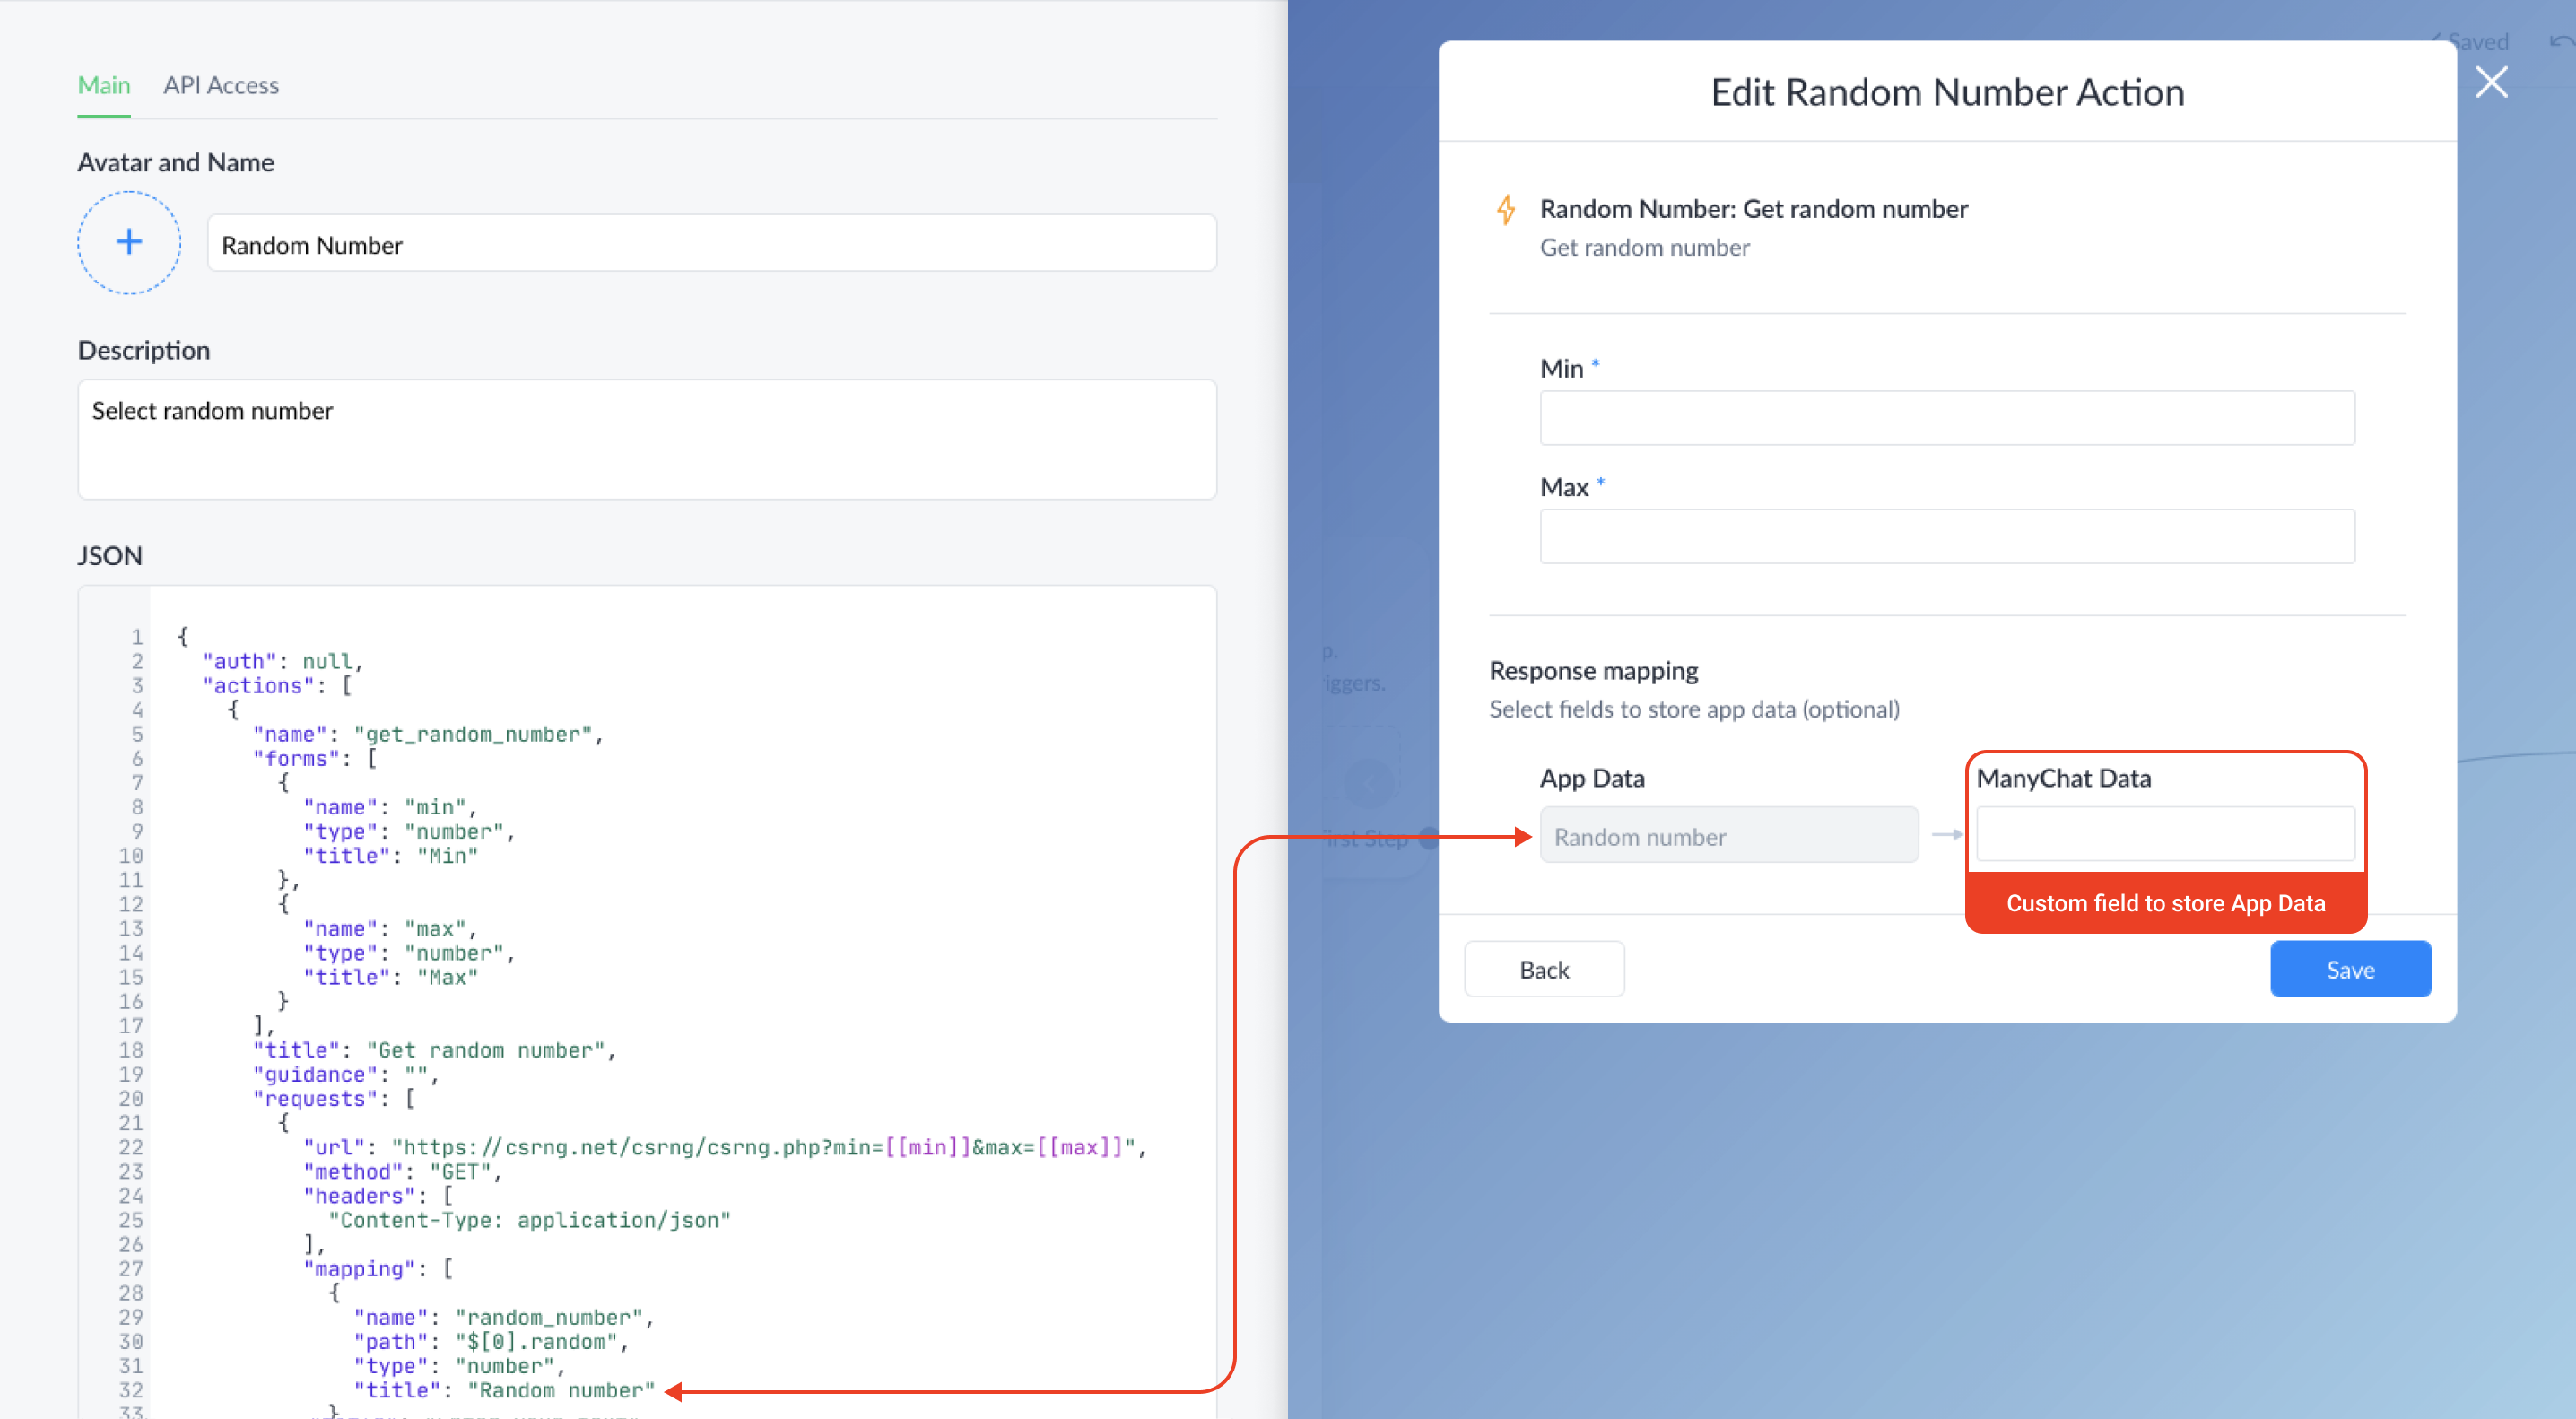Click the Random number App Data field
This screenshot has height=1419, width=2576.
click(x=1728, y=836)
